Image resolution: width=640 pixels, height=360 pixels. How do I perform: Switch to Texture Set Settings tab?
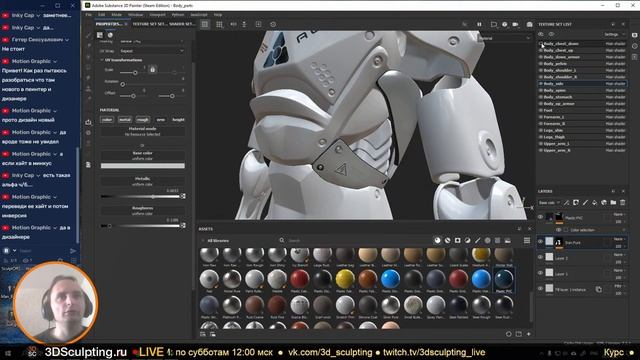pyautogui.click(x=149, y=24)
